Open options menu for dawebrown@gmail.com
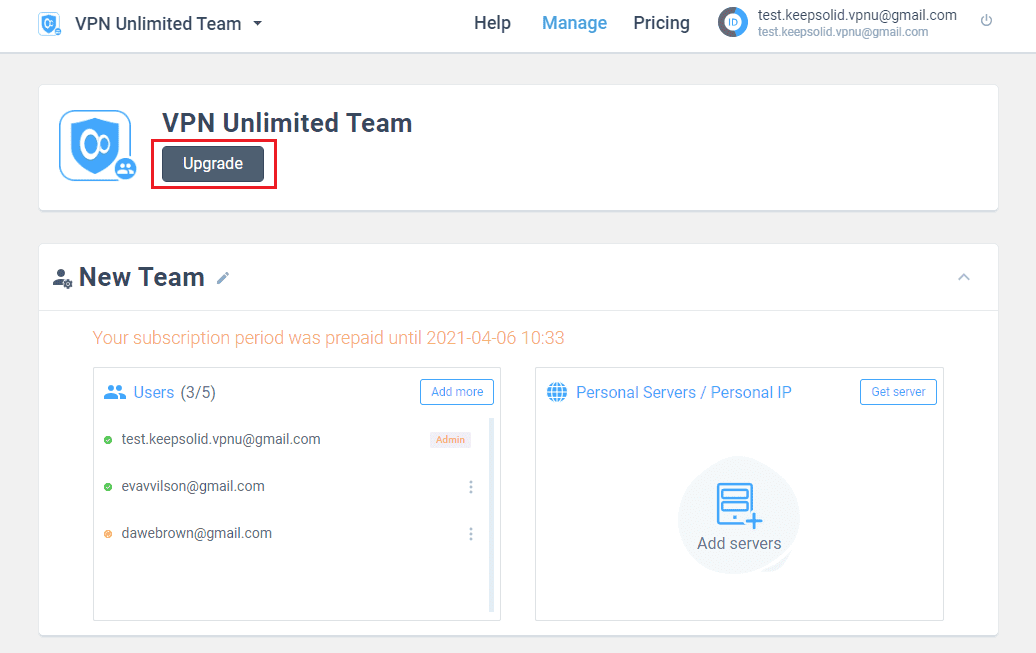This screenshot has width=1036, height=653. click(x=470, y=534)
